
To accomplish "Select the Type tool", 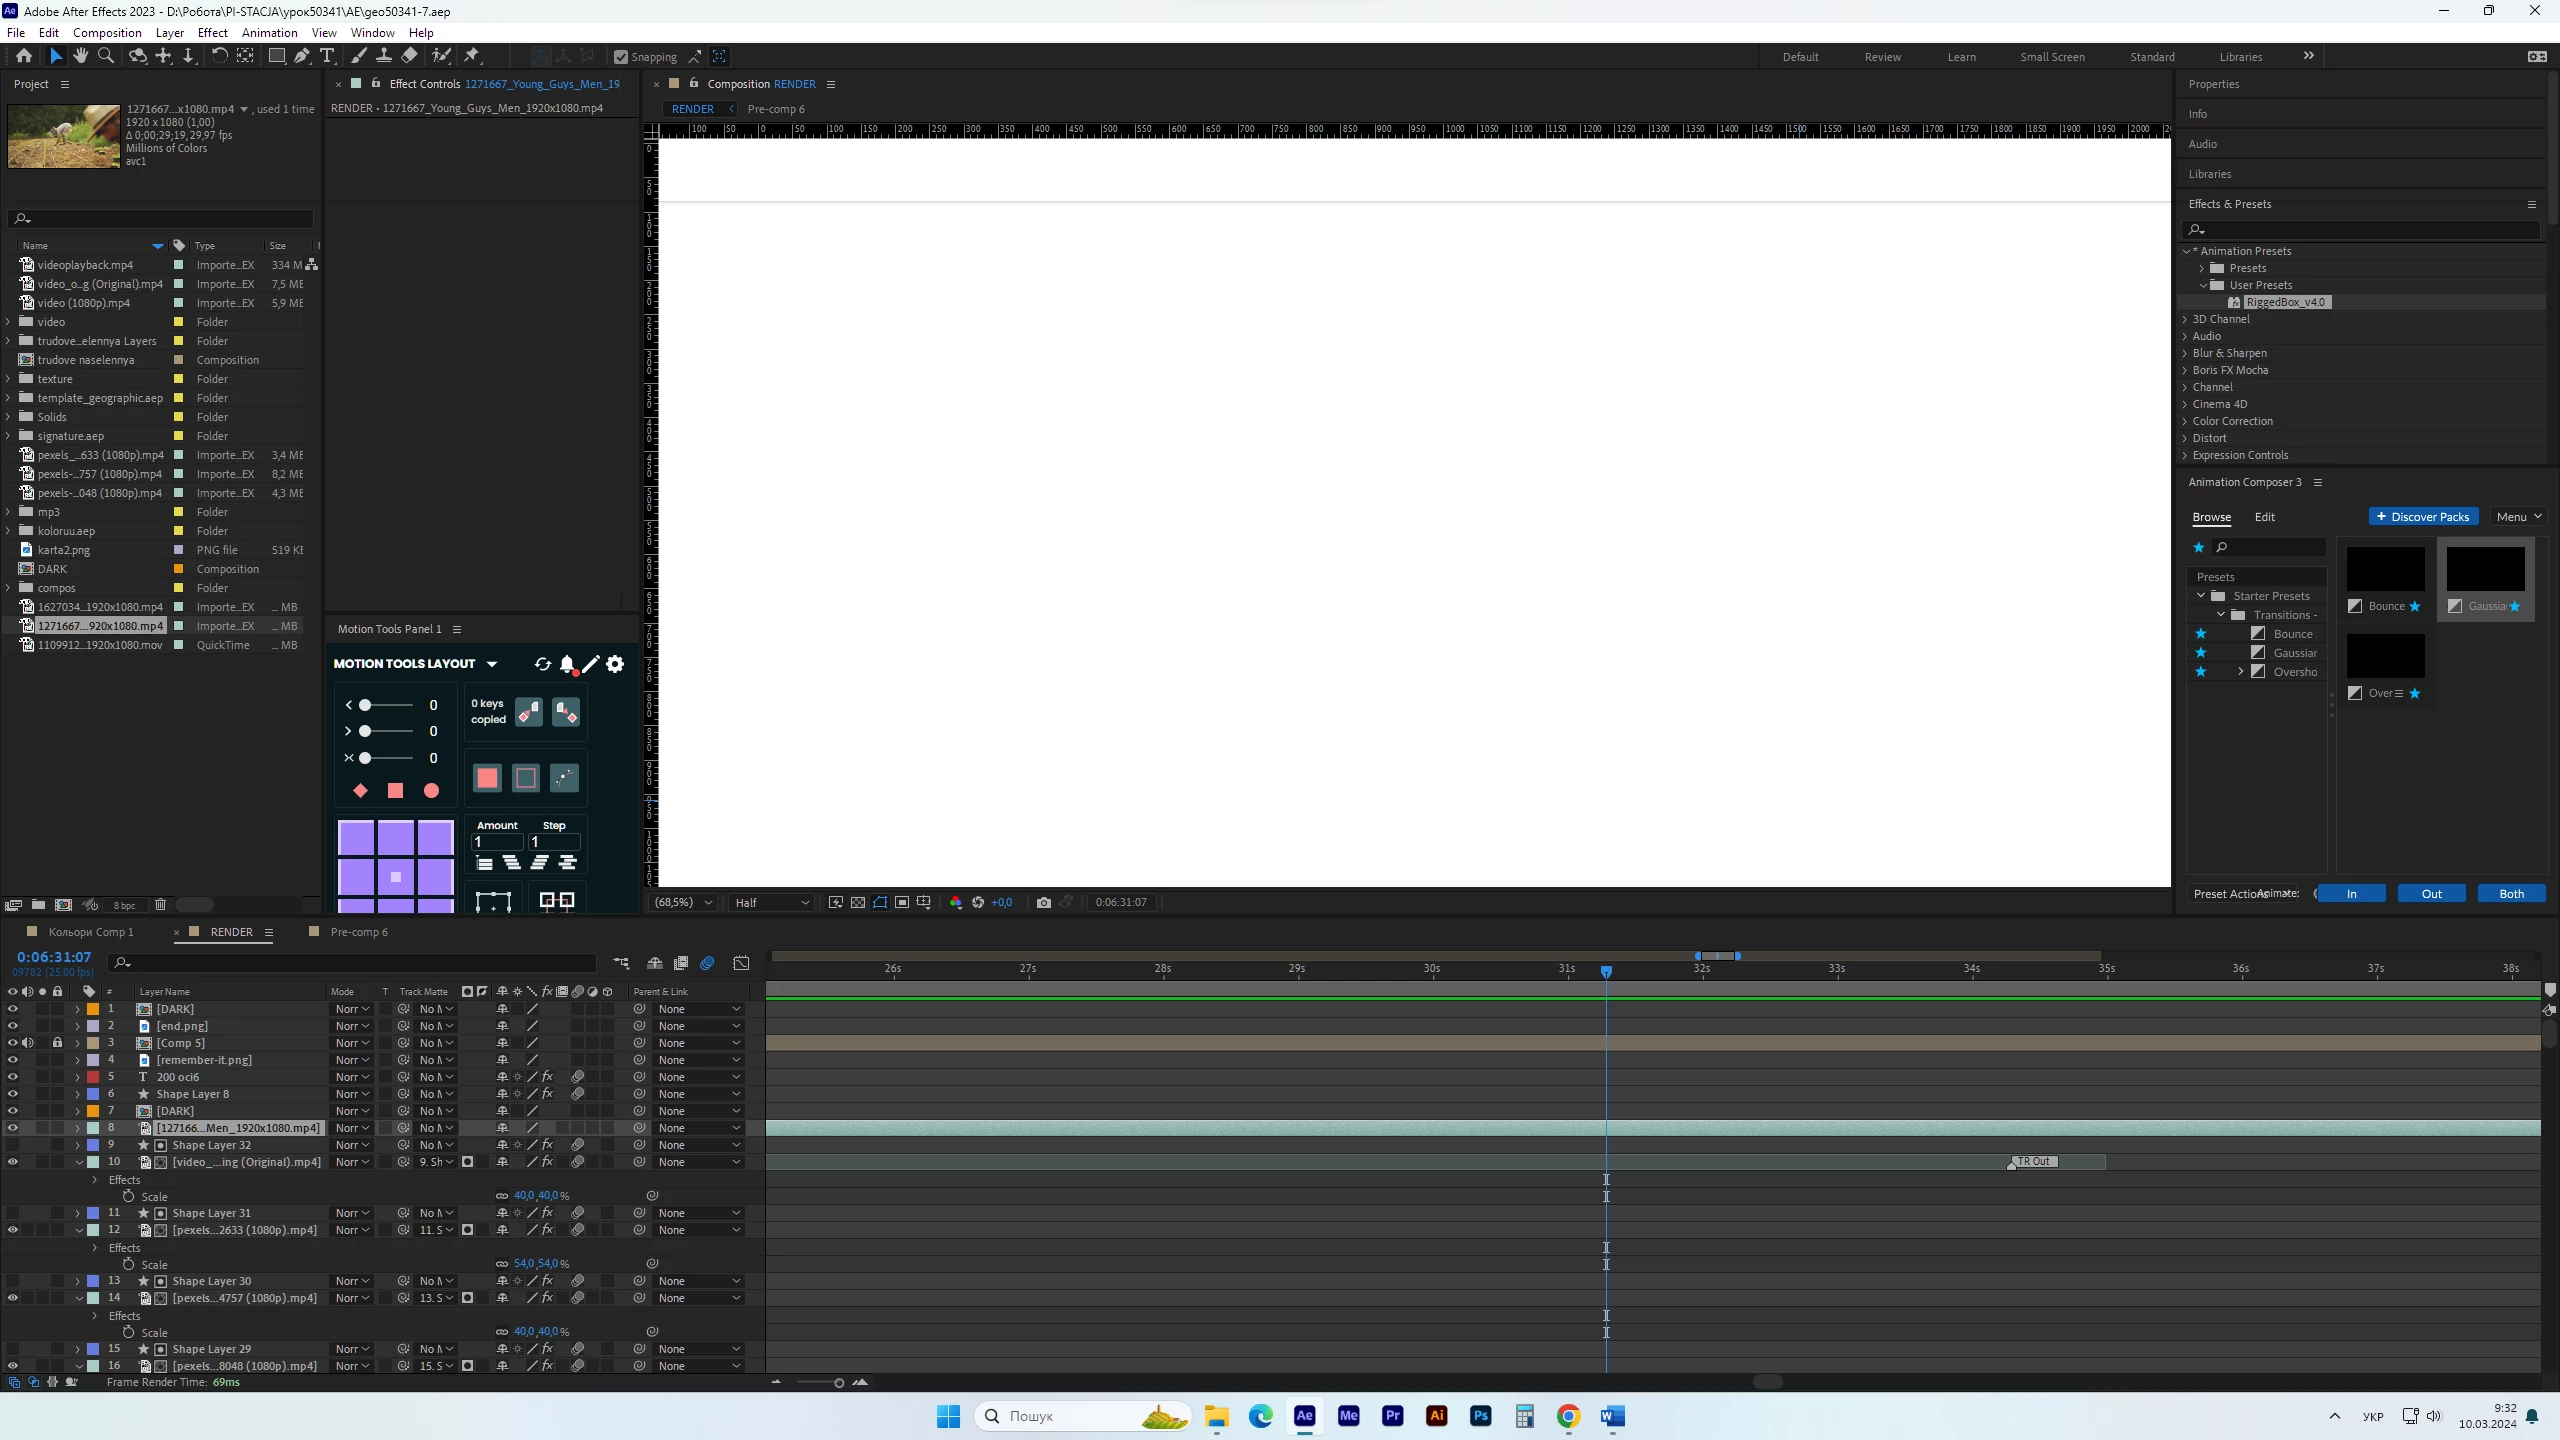I will coord(327,56).
